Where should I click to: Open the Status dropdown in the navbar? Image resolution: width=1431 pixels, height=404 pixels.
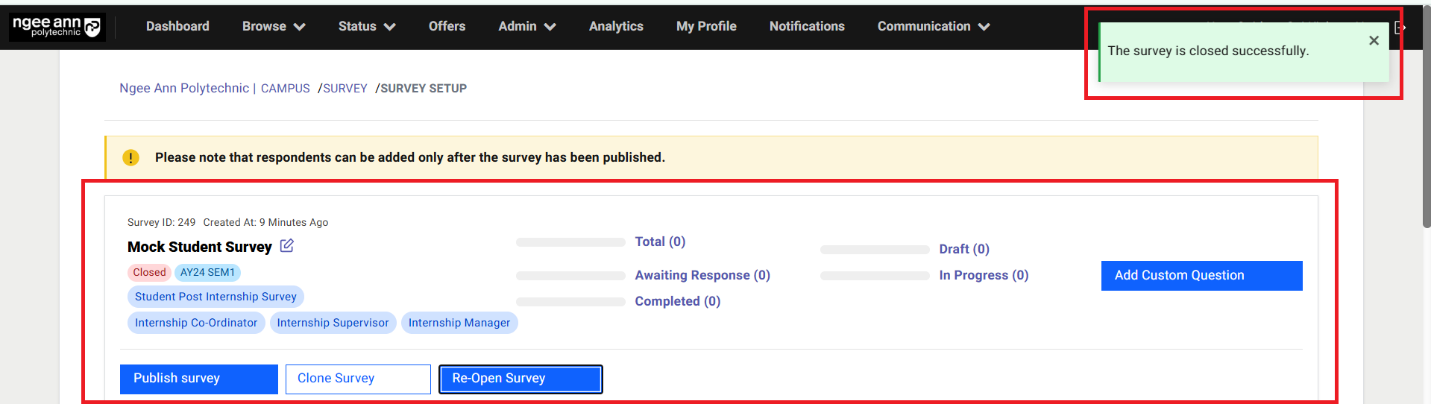coord(366,27)
